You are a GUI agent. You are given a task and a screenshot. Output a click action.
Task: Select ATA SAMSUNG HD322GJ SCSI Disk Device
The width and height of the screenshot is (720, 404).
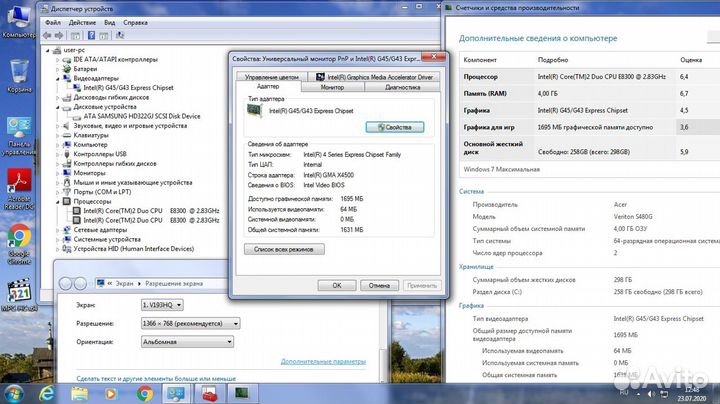pyautogui.click(x=142, y=116)
